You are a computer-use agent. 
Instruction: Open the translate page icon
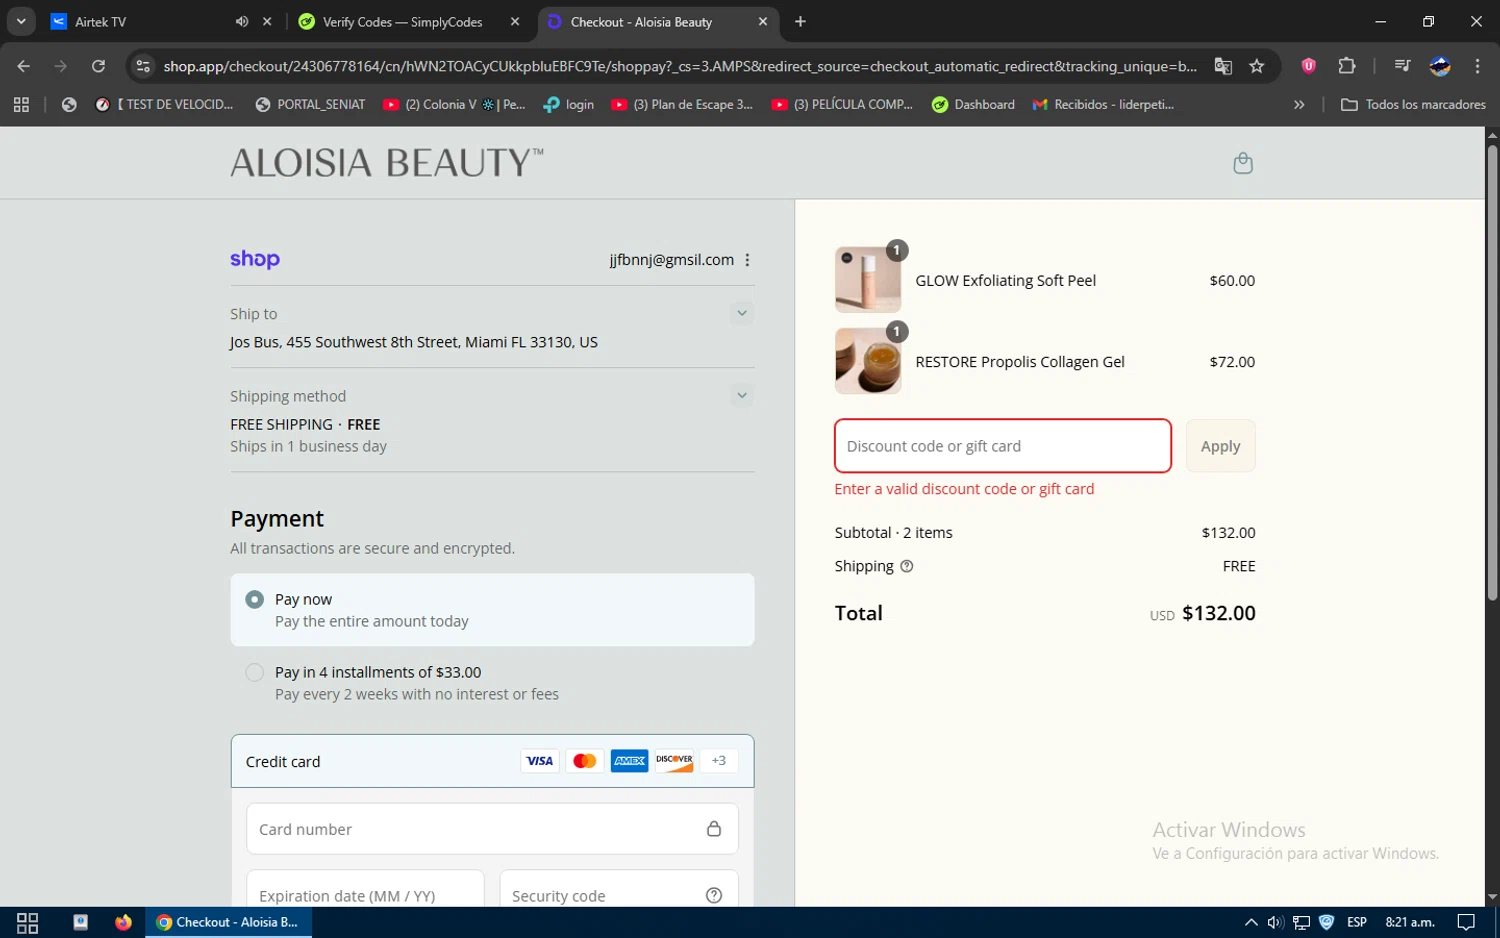[x=1223, y=66]
